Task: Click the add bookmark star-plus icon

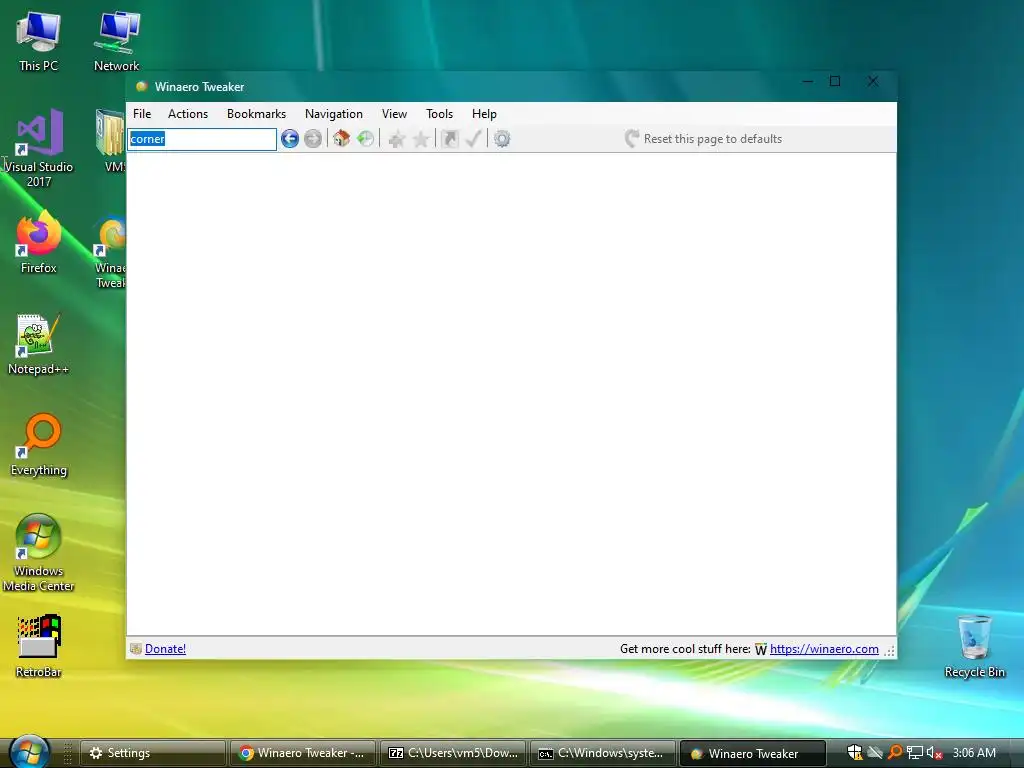Action: 396,138
